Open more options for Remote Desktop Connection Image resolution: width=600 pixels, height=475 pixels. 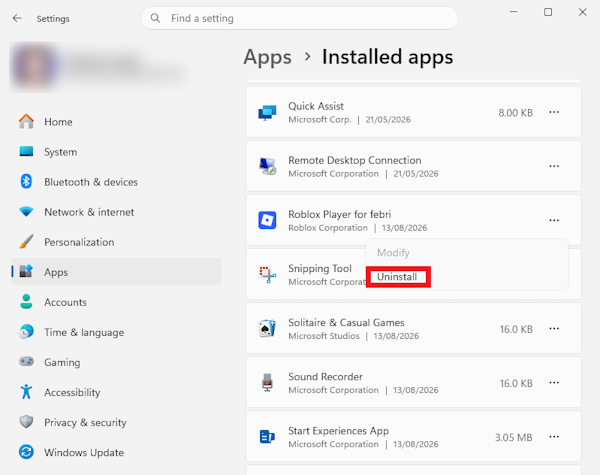pyautogui.click(x=554, y=166)
